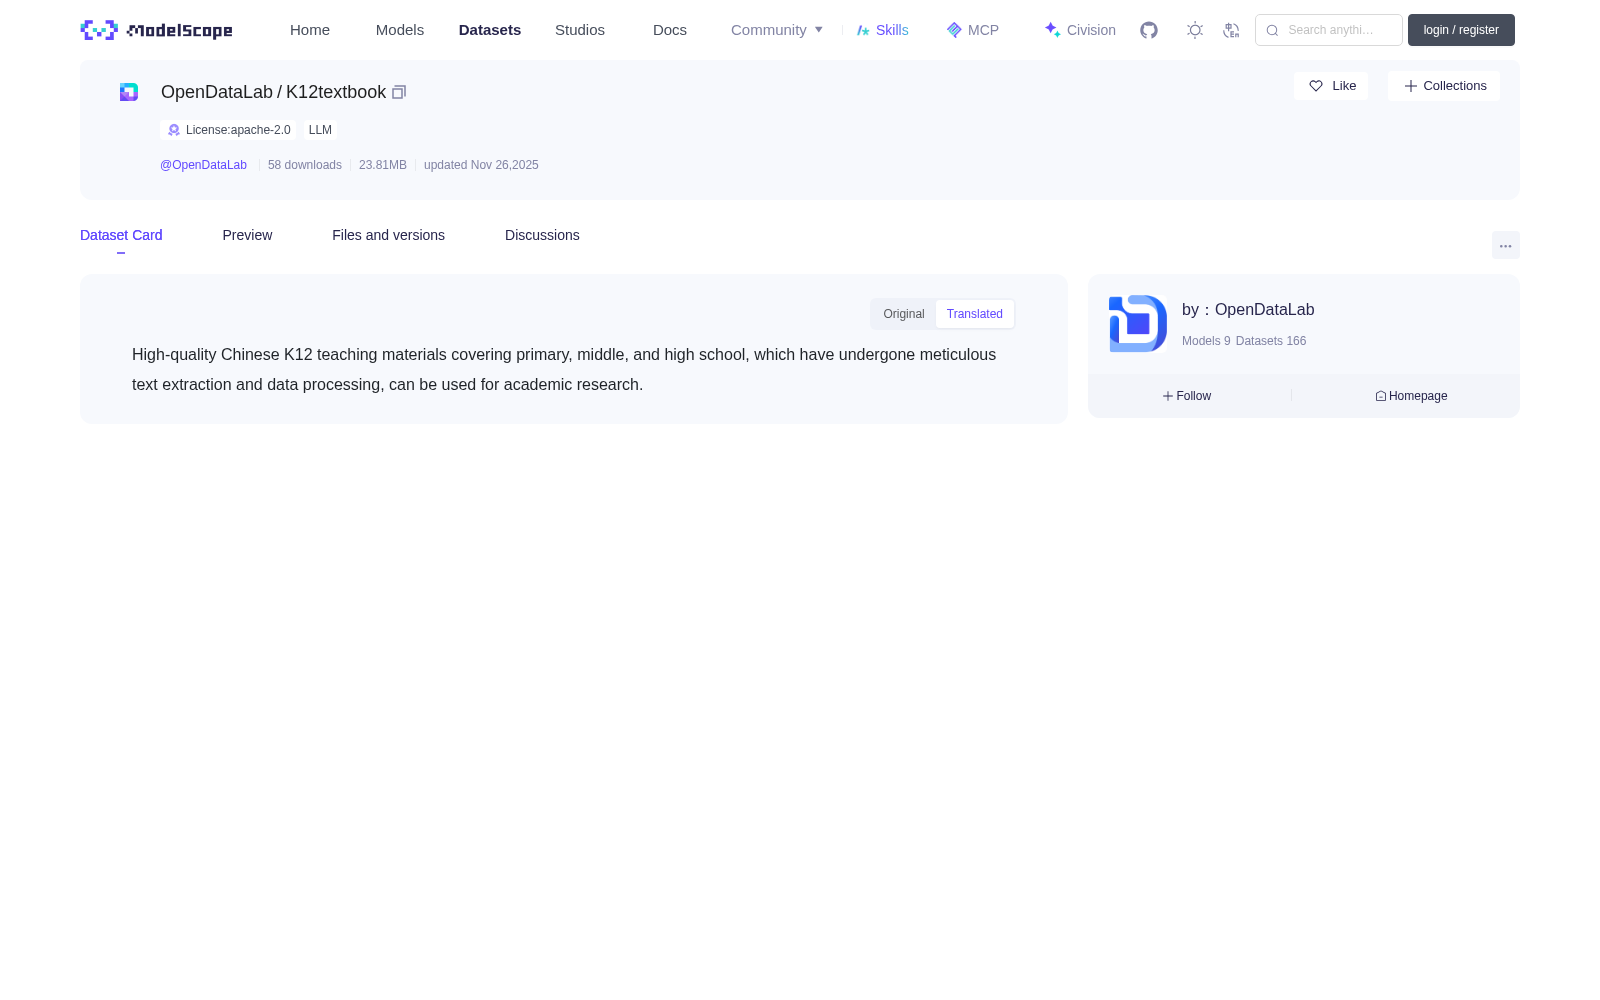Click the OpenDataLab organization logo
This screenshot has width=1600, height=1000.
1138,324
